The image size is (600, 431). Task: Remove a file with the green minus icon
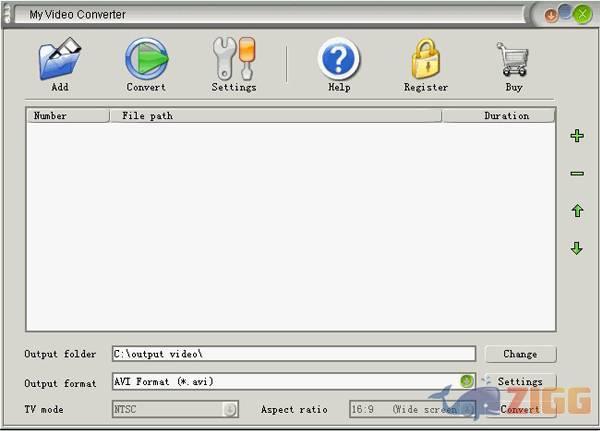pos(577,174)
